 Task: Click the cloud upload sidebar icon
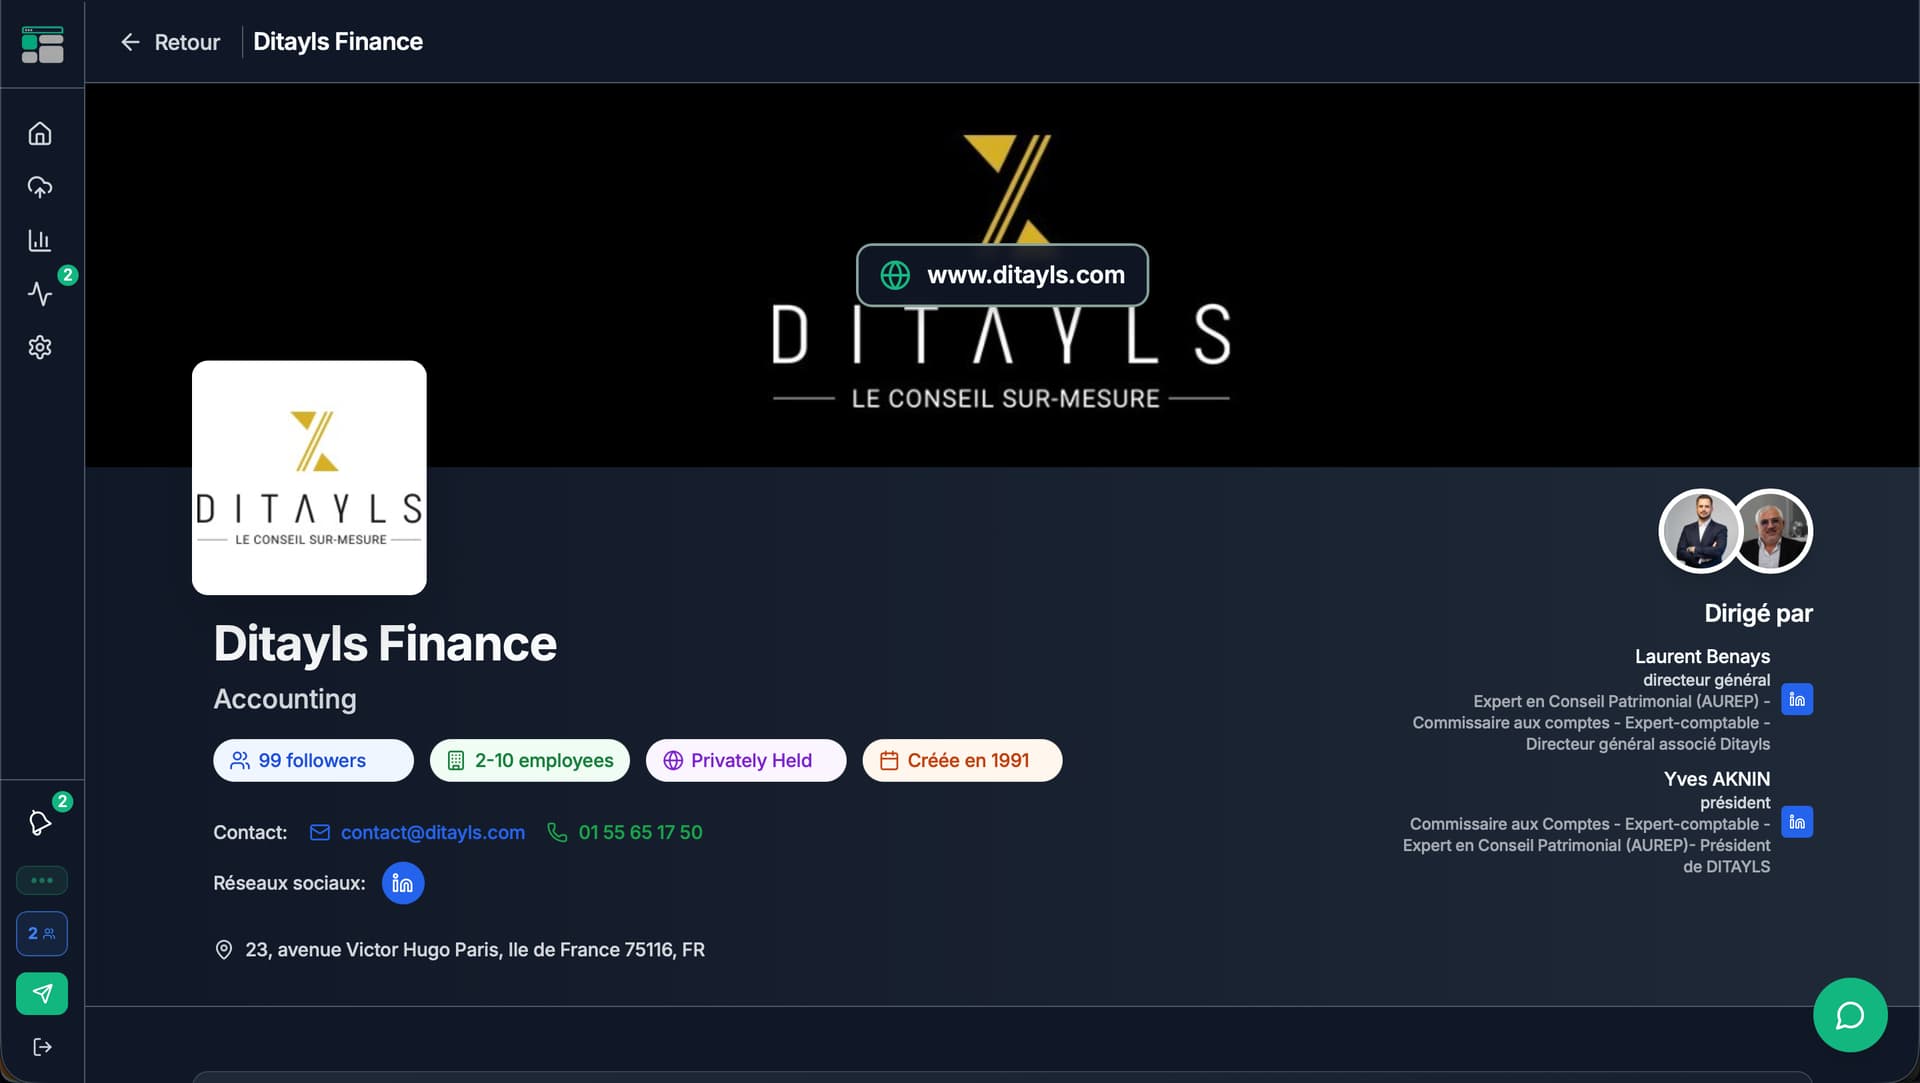point(40,187)
